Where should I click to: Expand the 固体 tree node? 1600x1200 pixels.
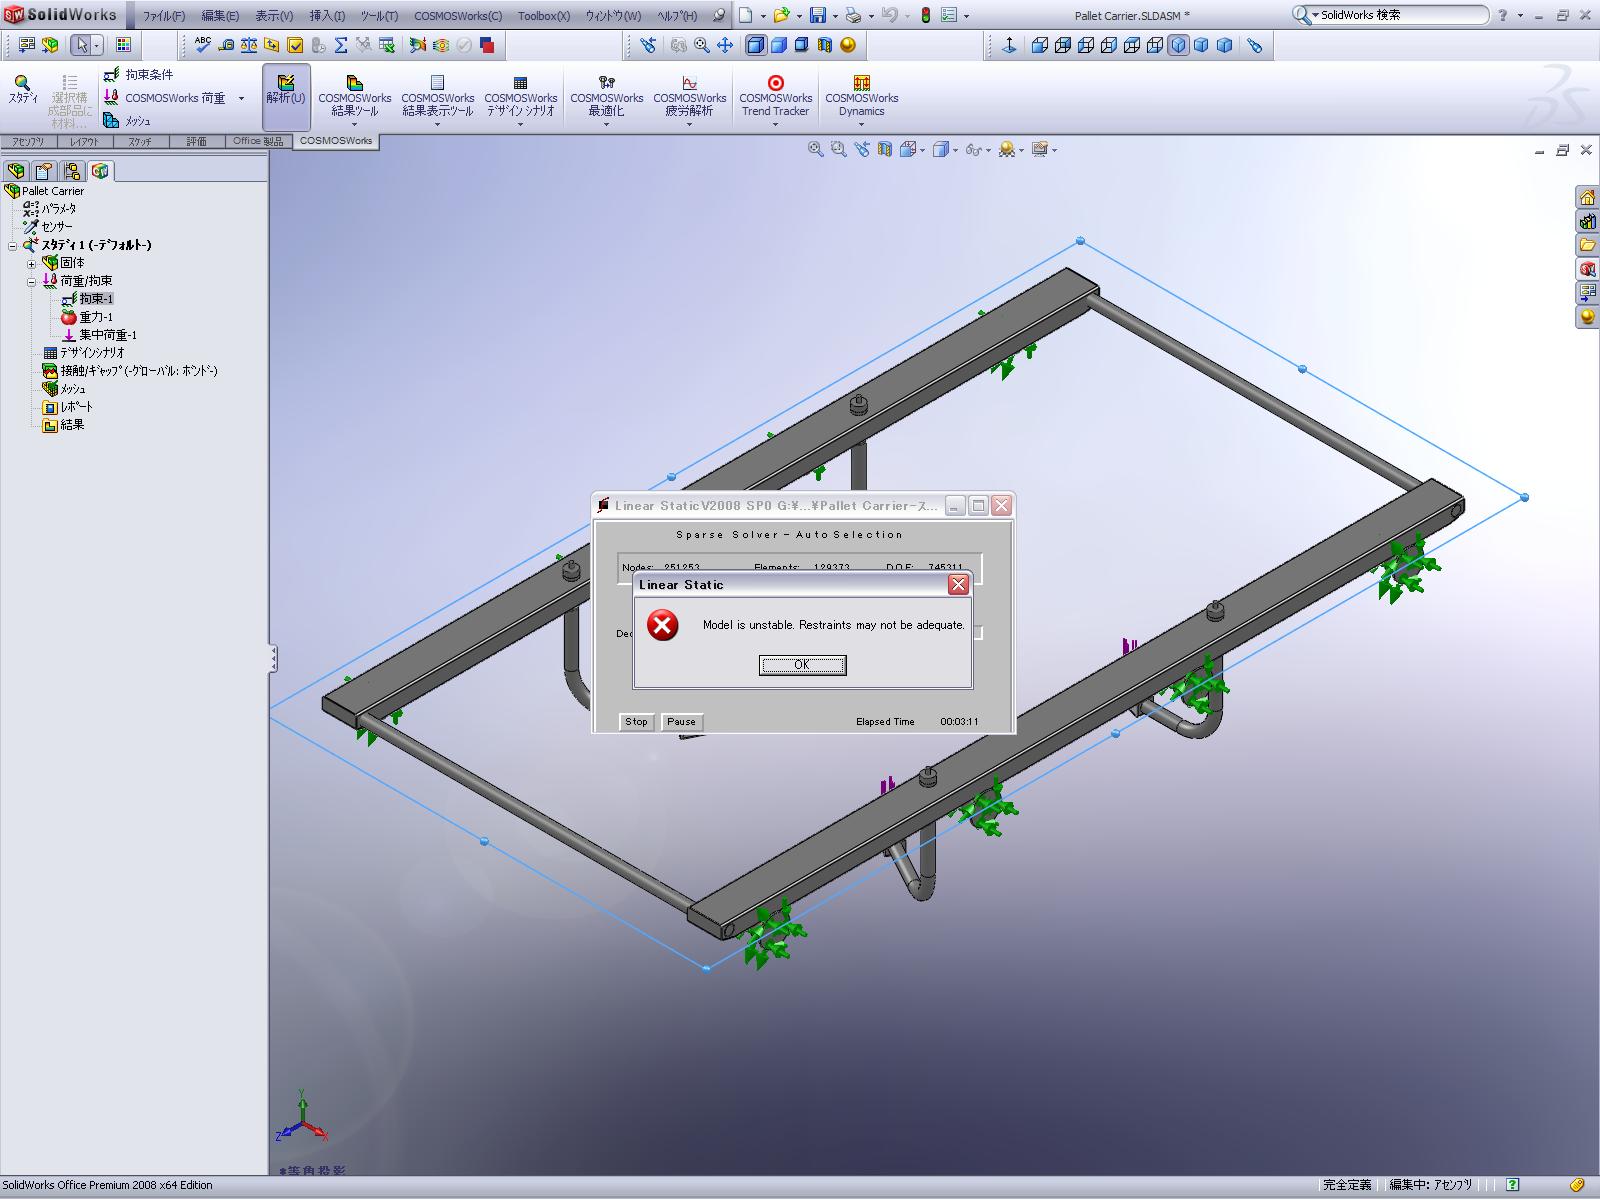pos(31,264)
